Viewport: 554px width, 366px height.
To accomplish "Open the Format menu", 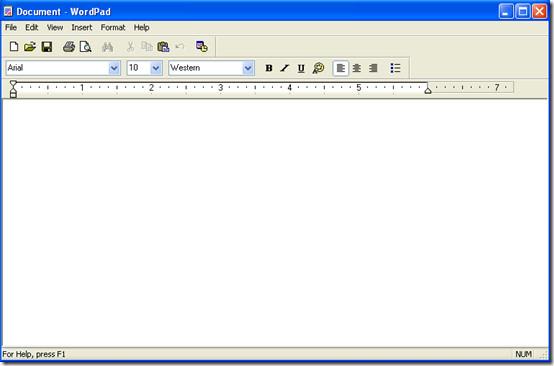I will [113, 28].
